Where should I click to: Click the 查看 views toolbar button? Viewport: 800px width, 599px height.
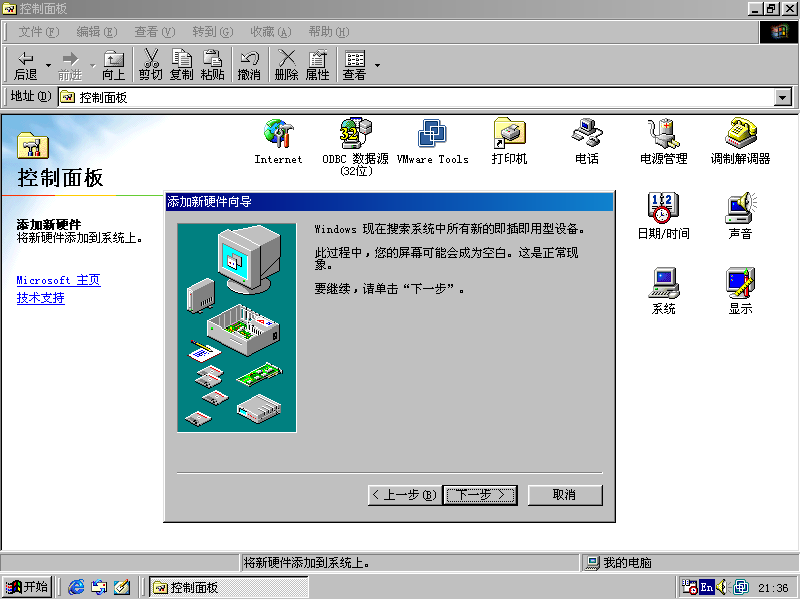tap(355, 65)
